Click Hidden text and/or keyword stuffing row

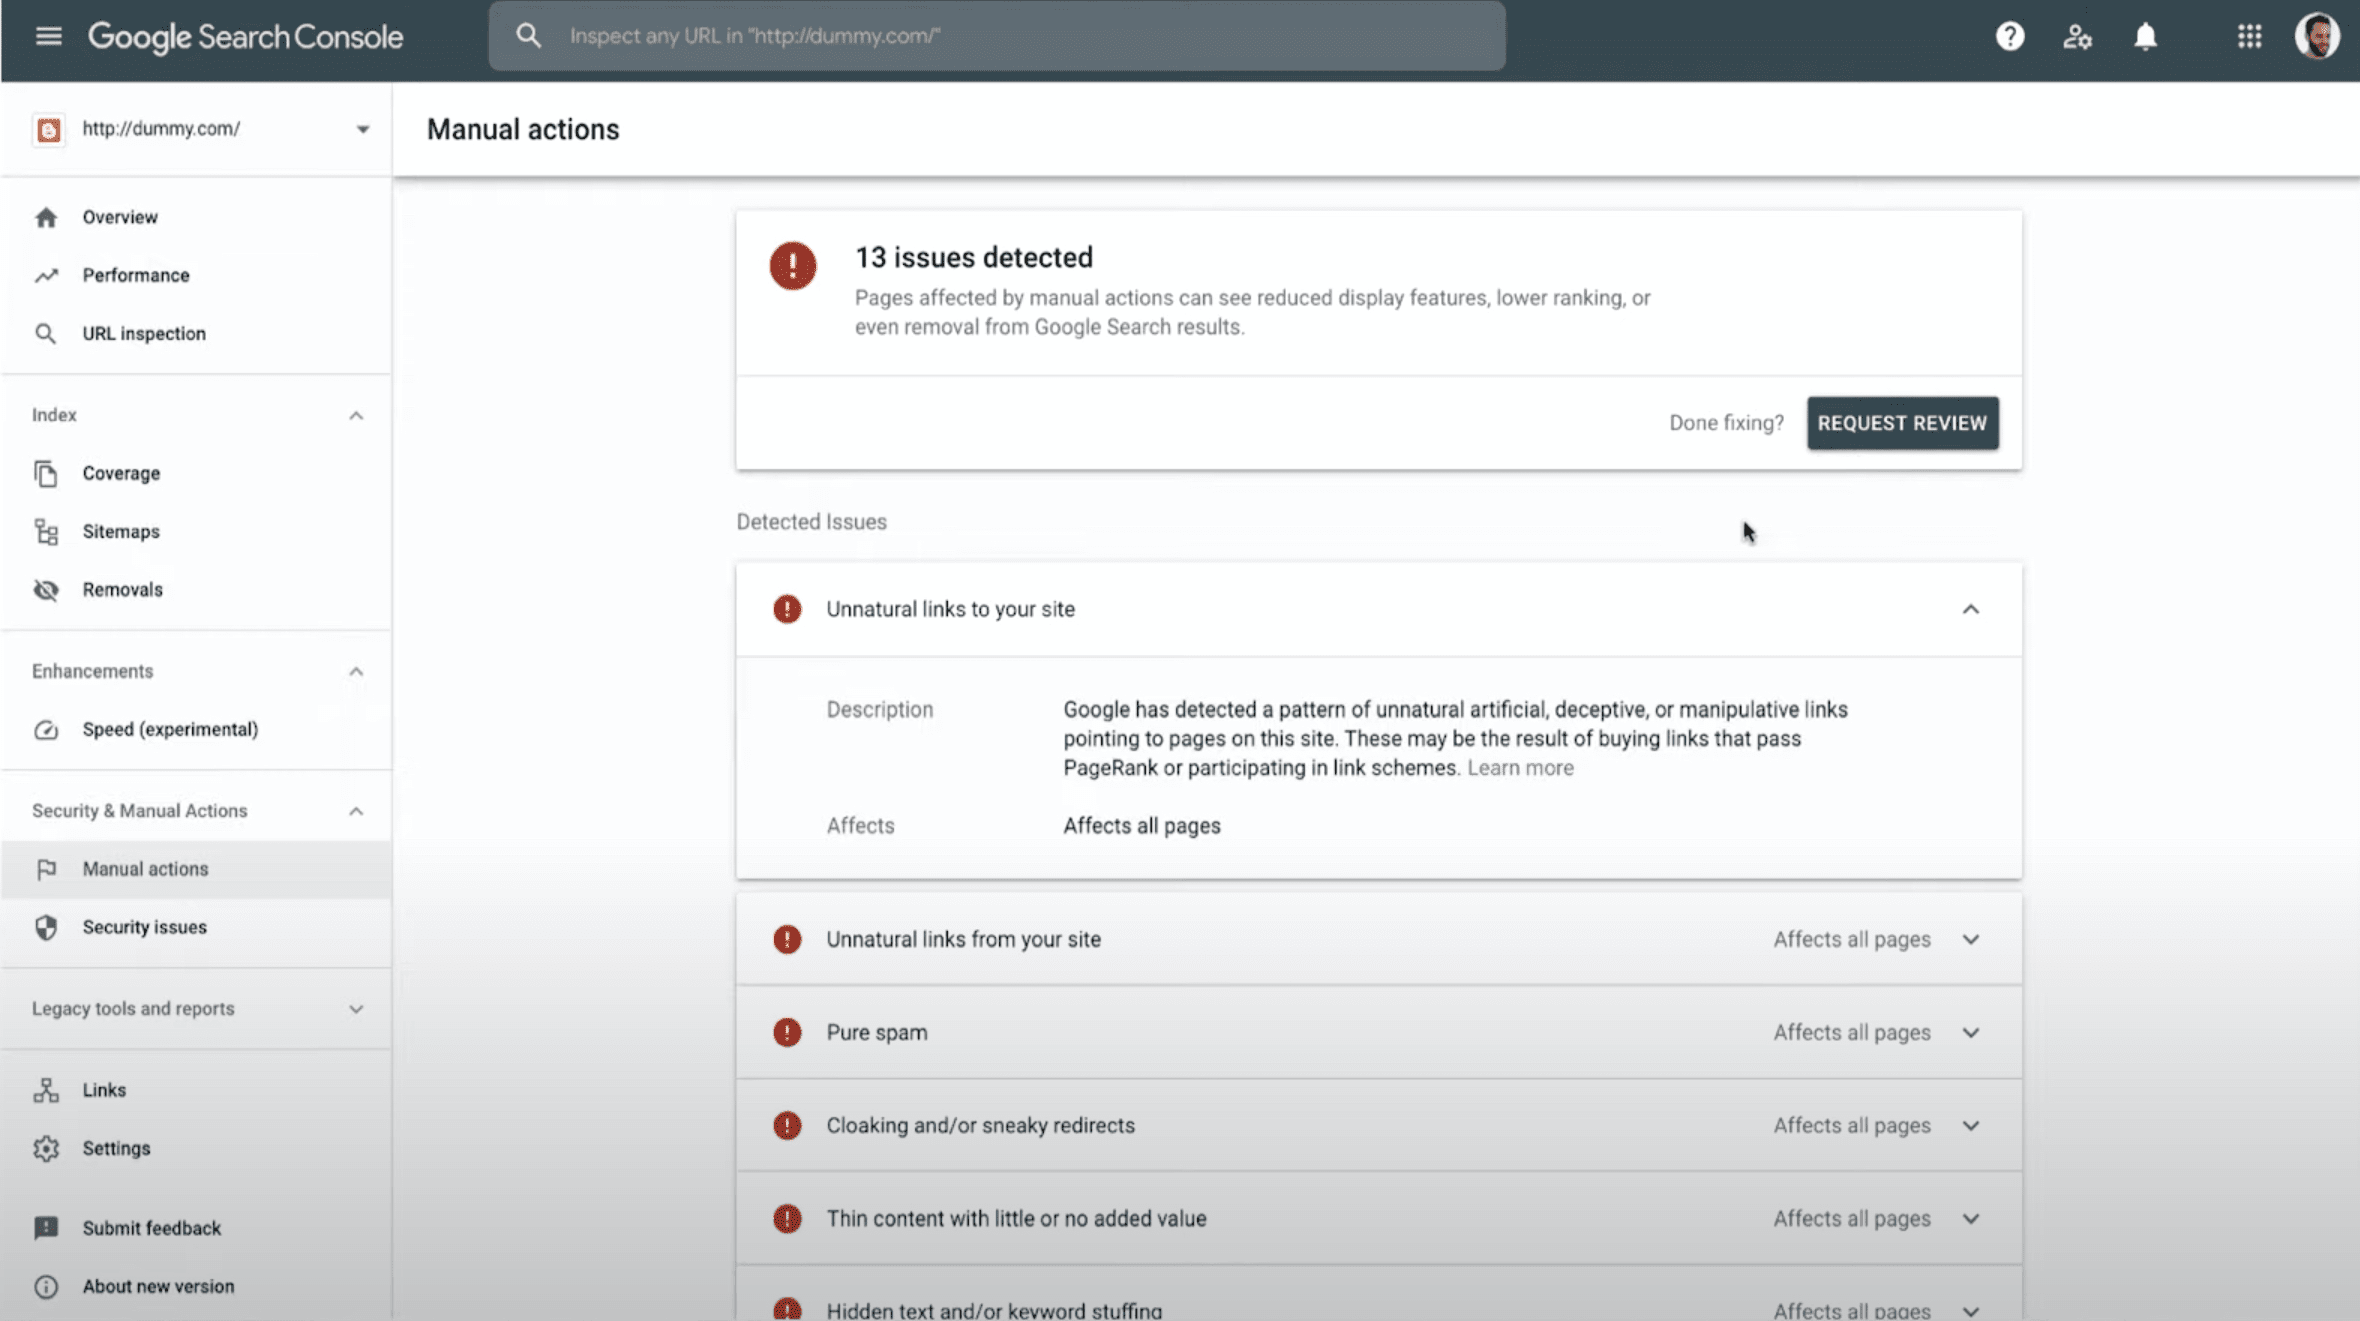coord(1378,1294)
